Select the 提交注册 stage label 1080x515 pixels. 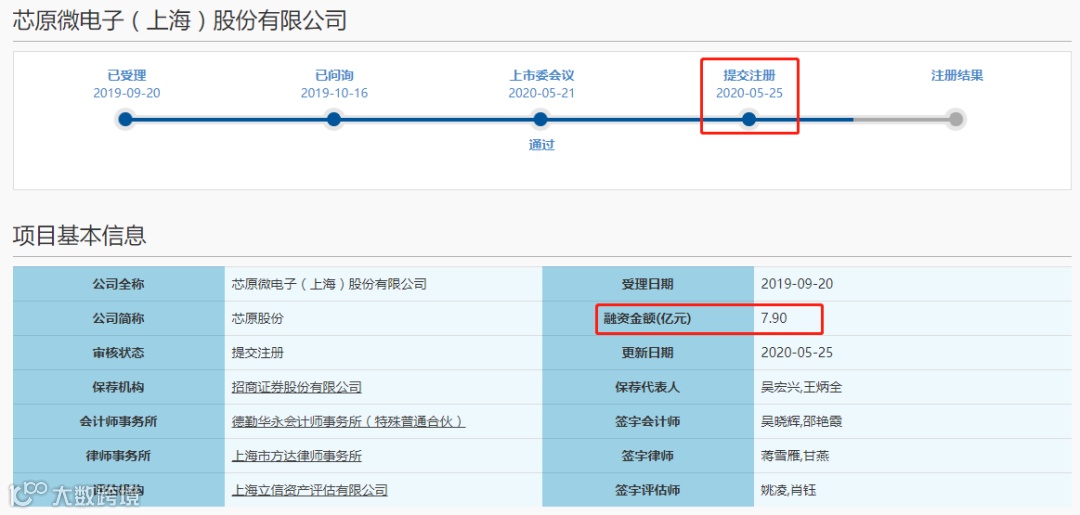coord(749,76)
